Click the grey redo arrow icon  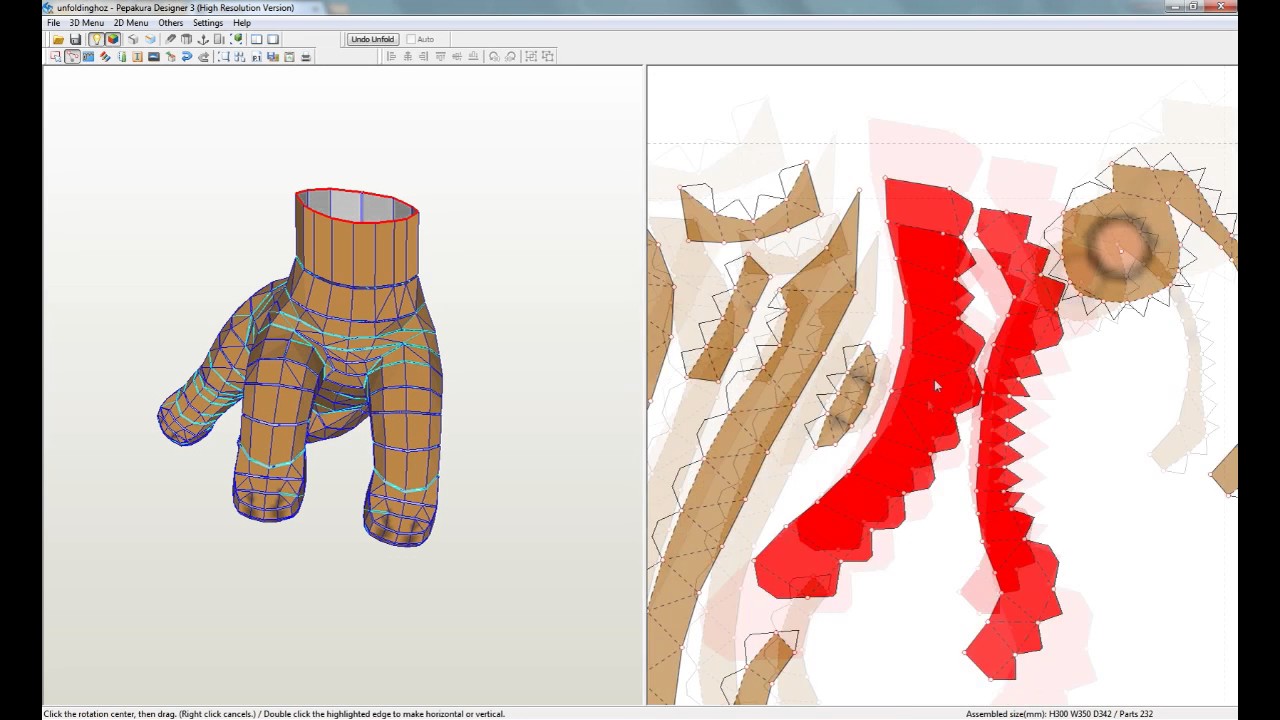[x=203, y=56]
